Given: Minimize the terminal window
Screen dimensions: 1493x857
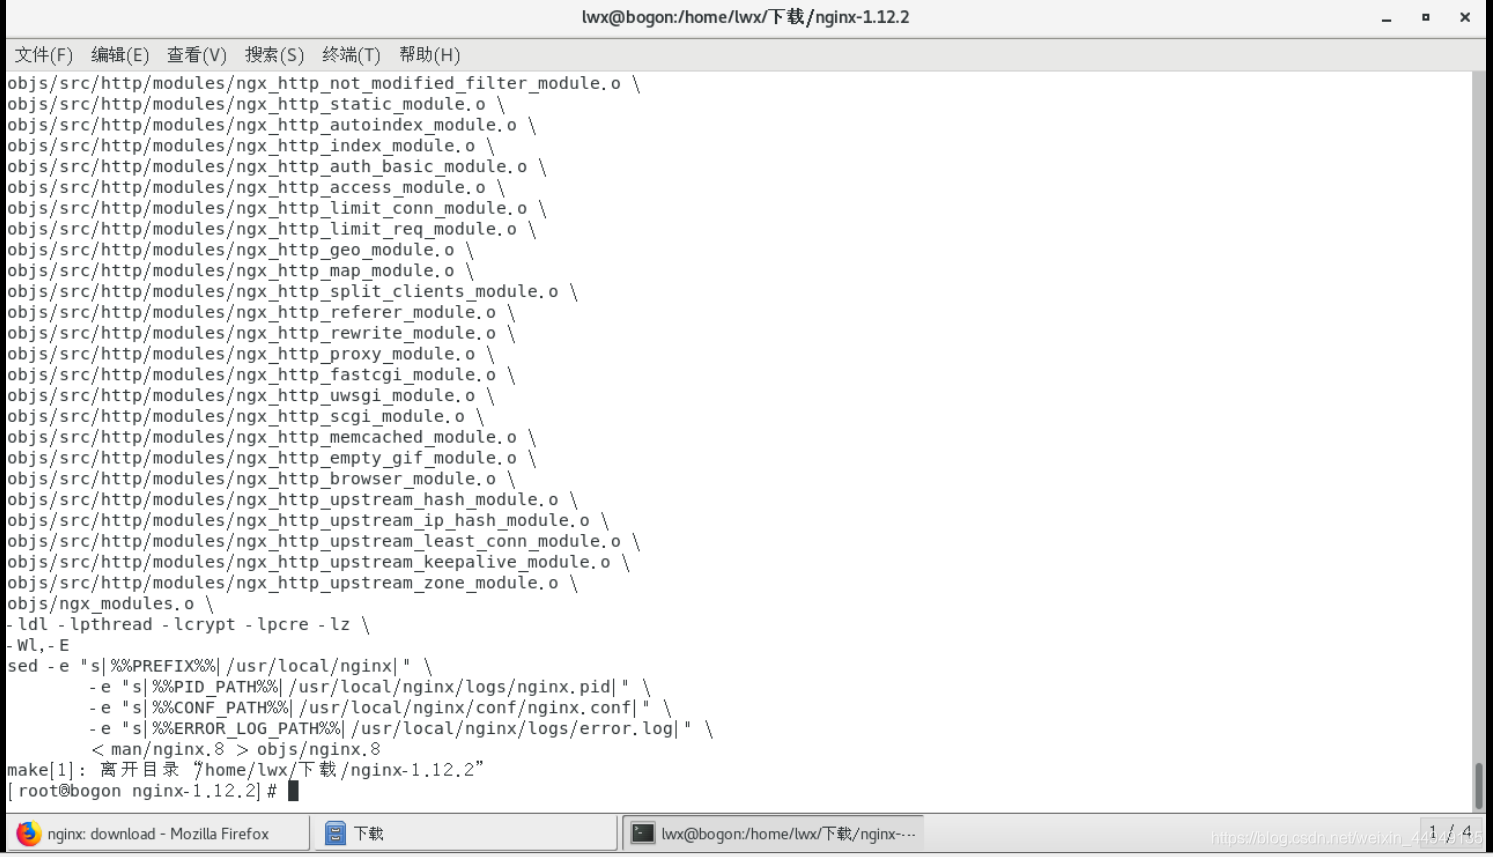Looking at the screenshot, I should click(x=1387, y=18).
